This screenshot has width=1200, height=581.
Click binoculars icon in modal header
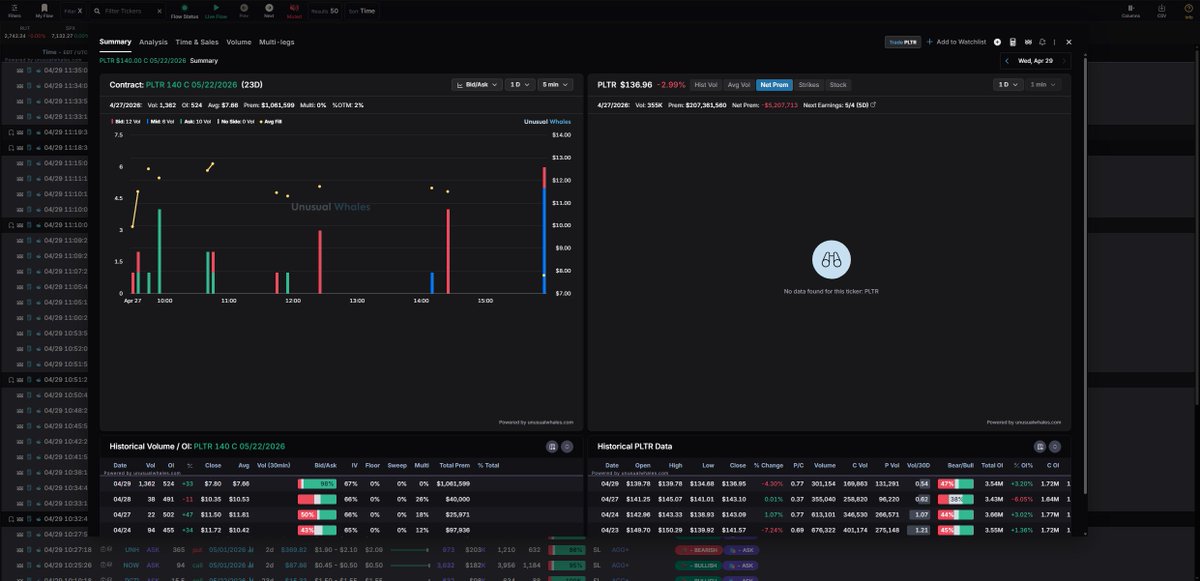click(1028, 42)
